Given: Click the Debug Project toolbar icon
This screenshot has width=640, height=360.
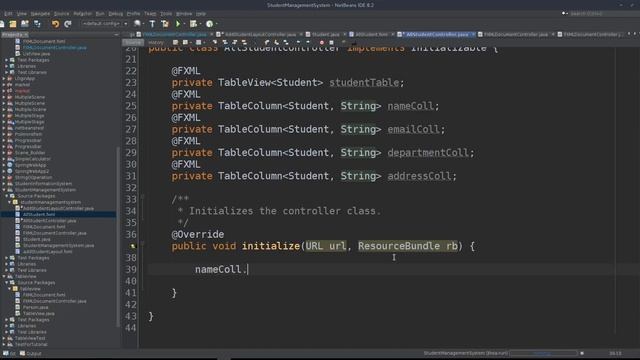Looking at the screenshot, I should click(193, 24).
